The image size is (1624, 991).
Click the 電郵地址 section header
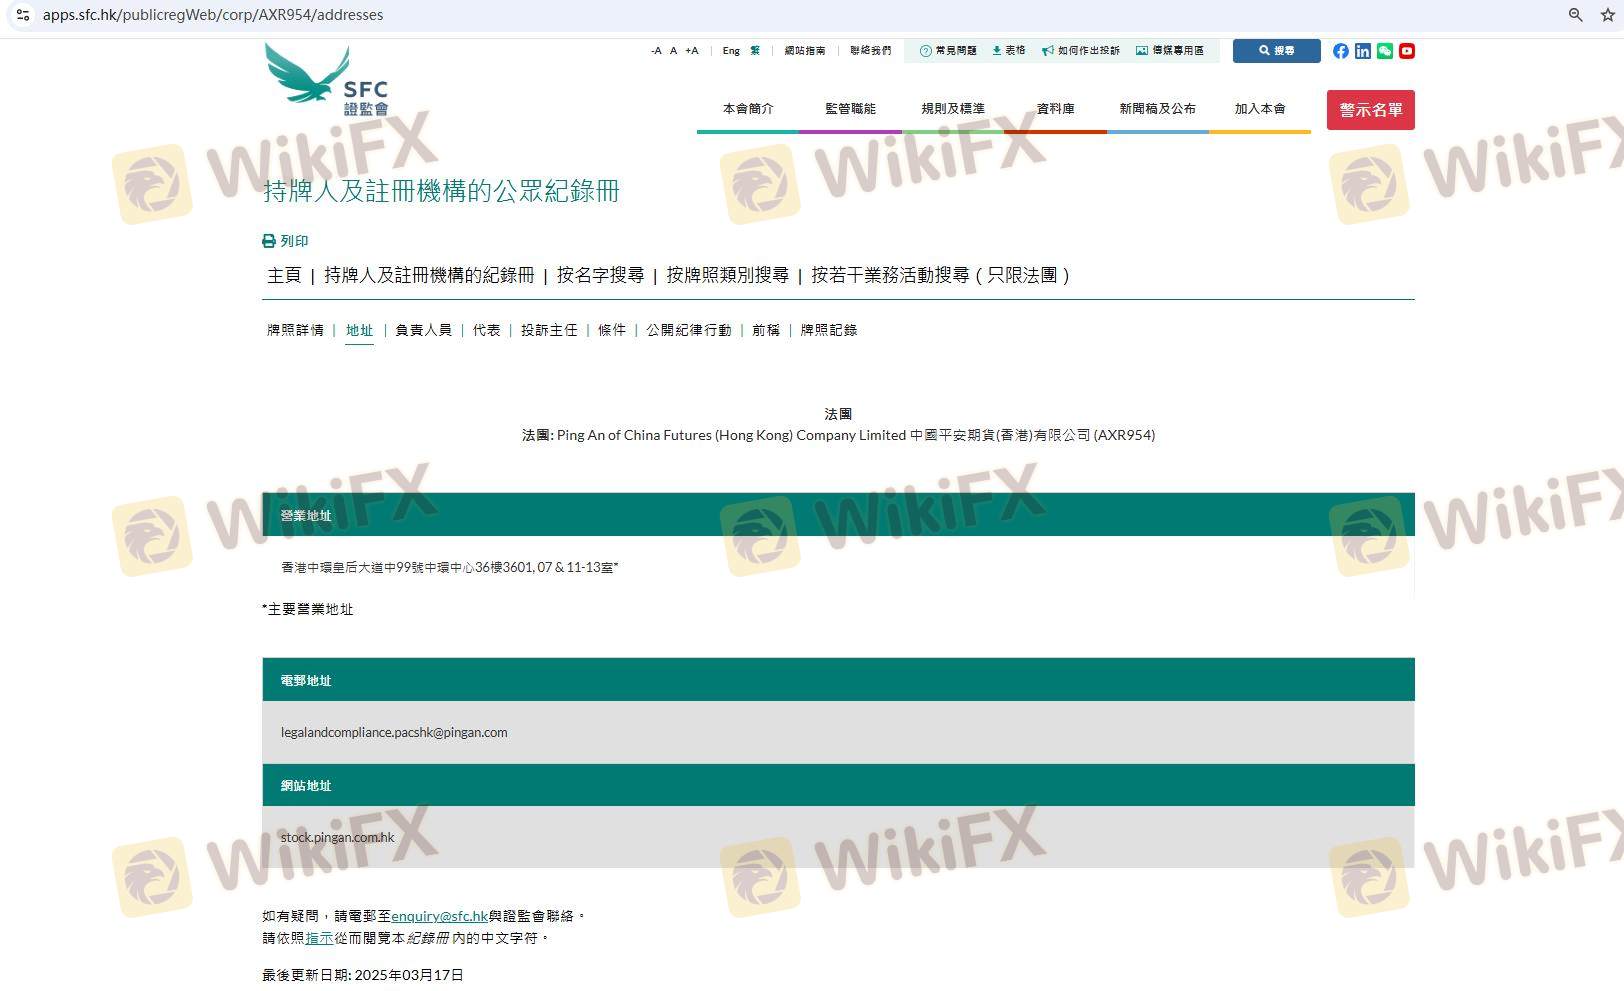coord(838,679)
